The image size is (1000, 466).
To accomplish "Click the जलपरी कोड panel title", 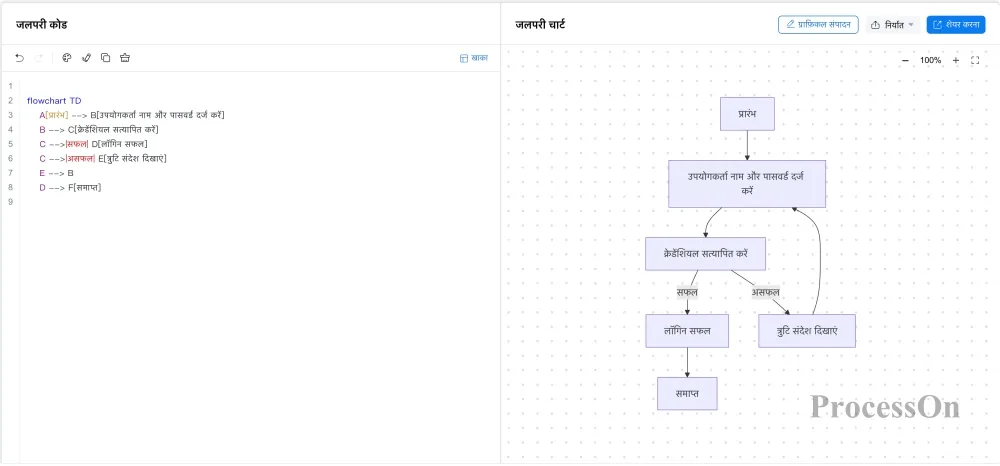I will (41, 25).
